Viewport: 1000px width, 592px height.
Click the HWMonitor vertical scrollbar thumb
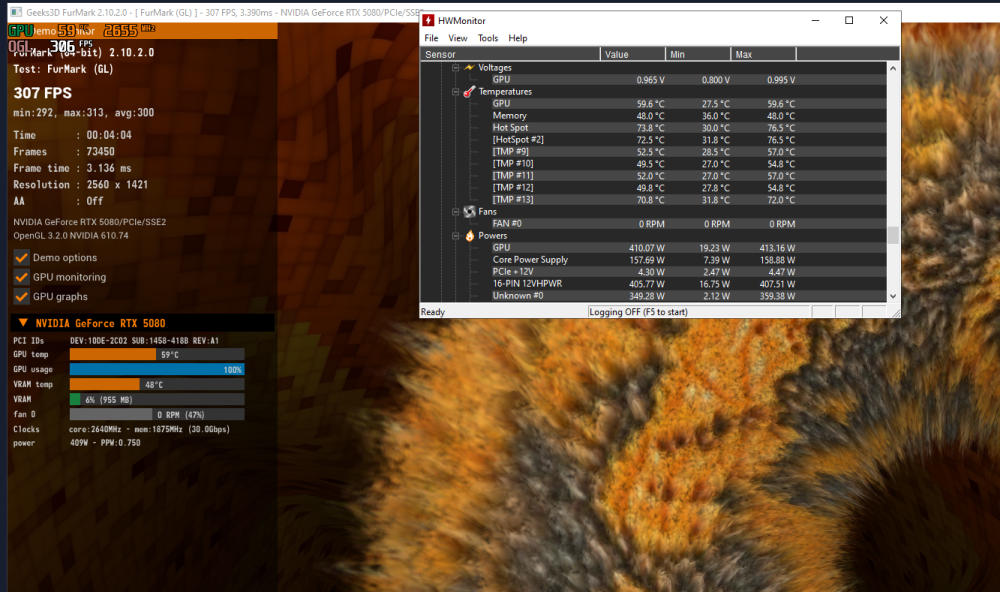tap(893, 235)
